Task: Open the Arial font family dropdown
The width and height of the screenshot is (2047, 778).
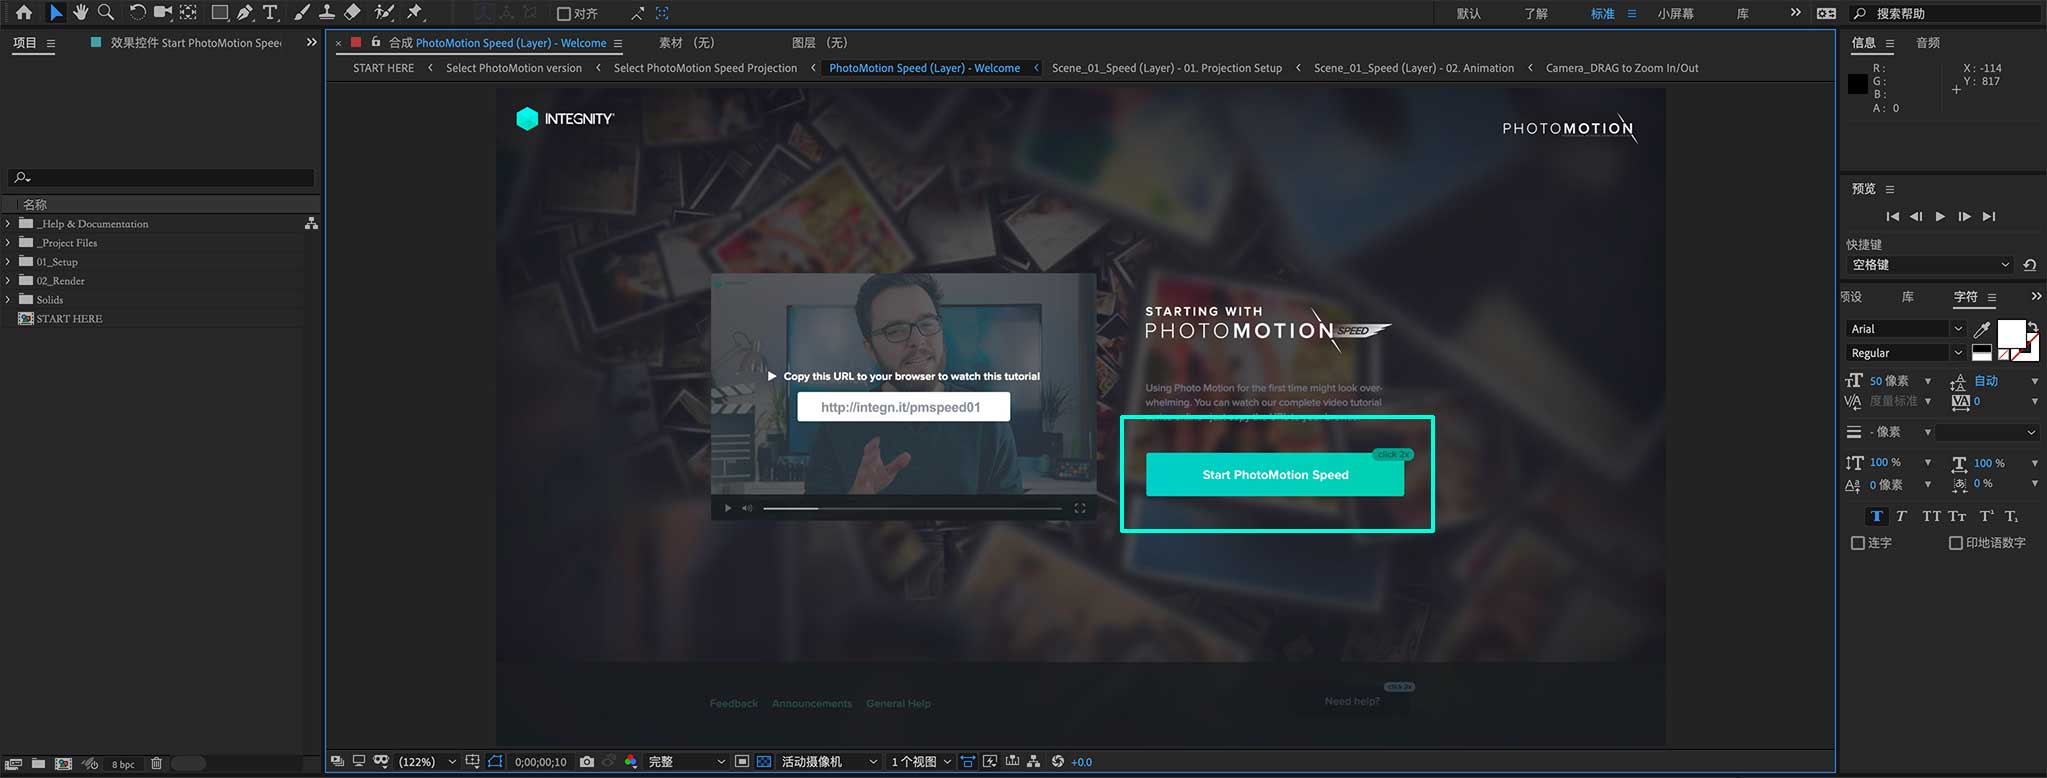Action: point(1905,329)
